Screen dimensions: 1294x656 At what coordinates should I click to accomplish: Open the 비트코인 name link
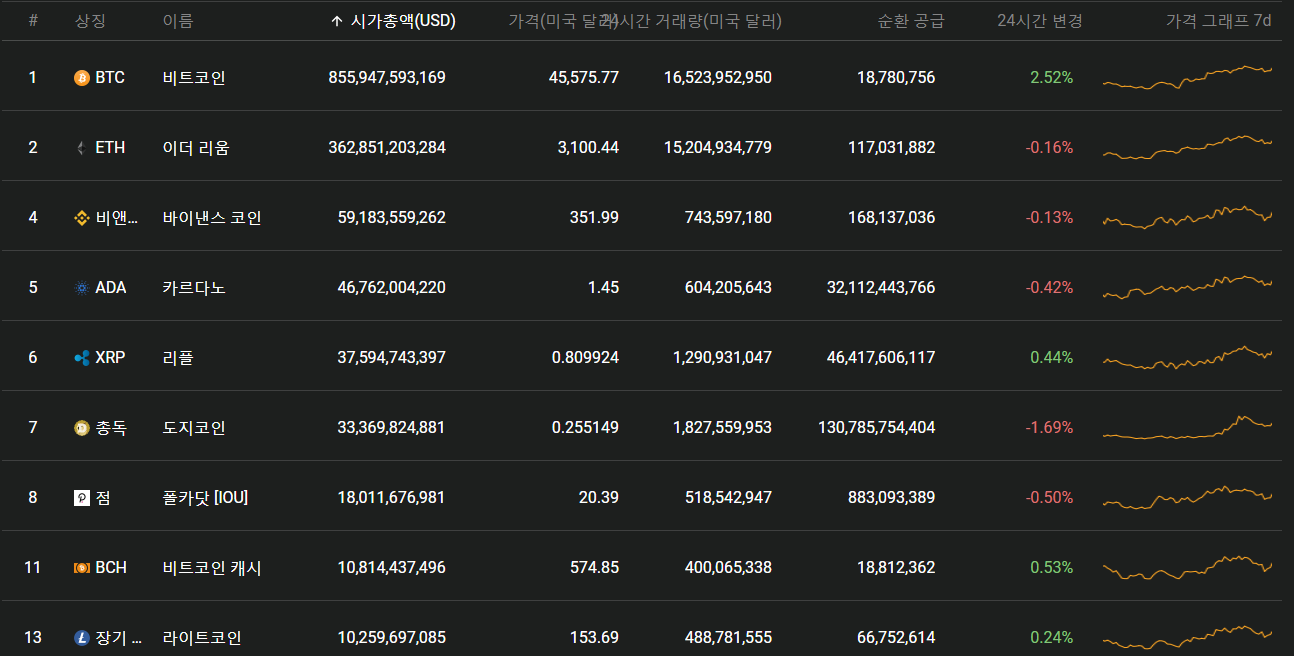click(x=194, y=77)
